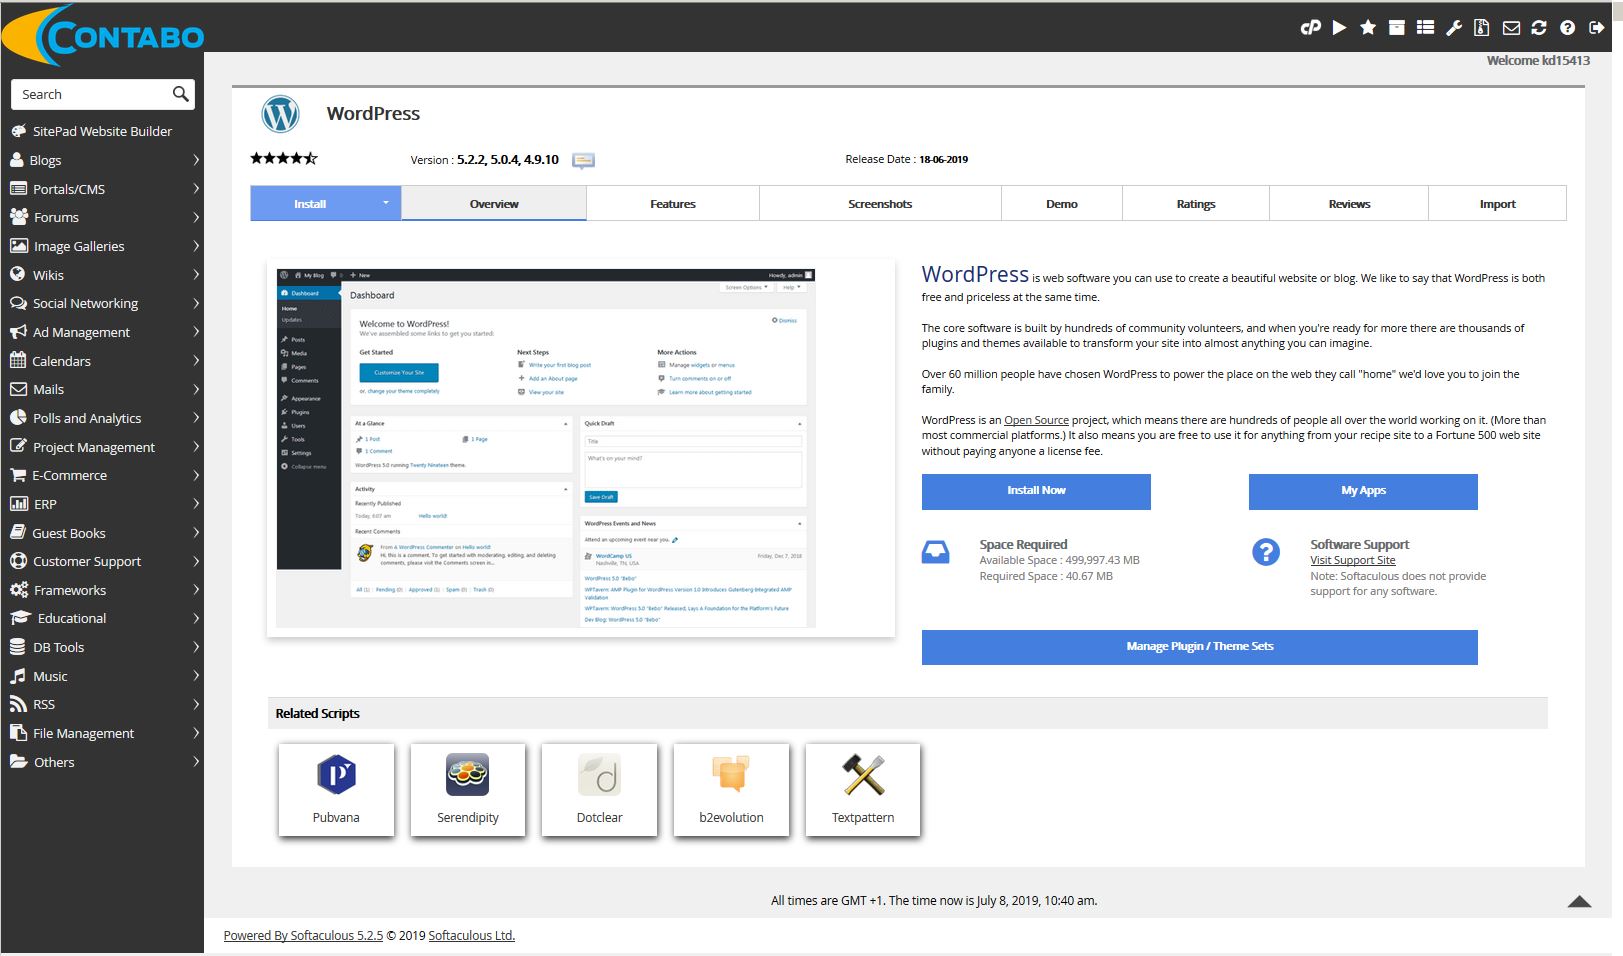Click the search magnifier icon
1623x956 pixels.
click(x=180, y=94)
